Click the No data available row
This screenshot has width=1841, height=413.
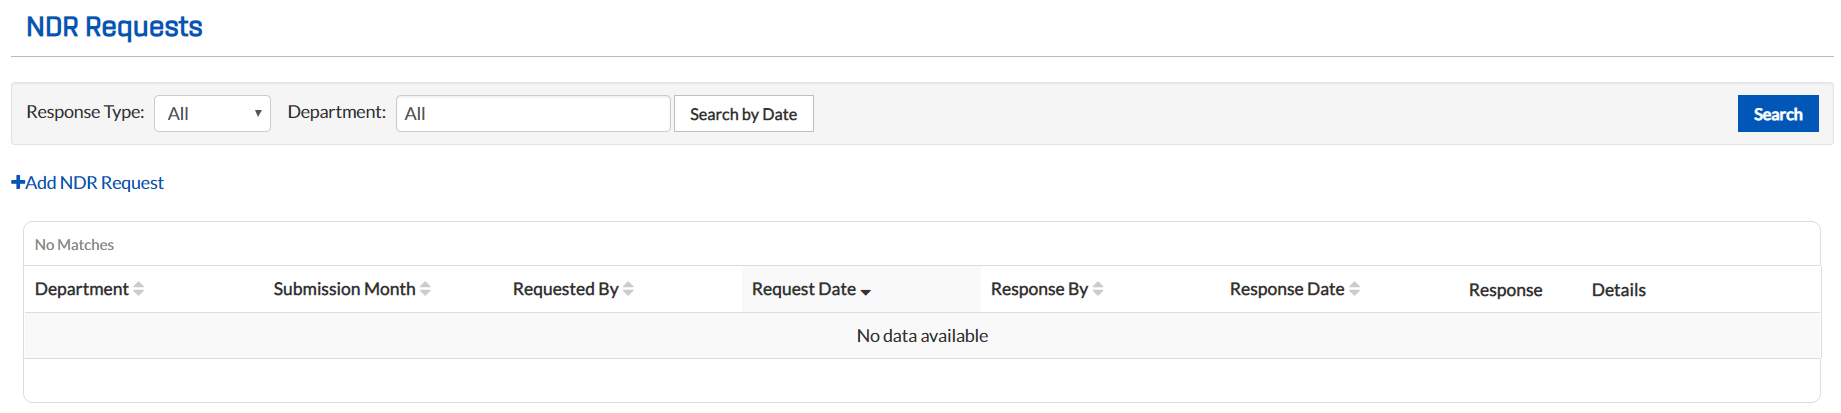pos(921,336)
